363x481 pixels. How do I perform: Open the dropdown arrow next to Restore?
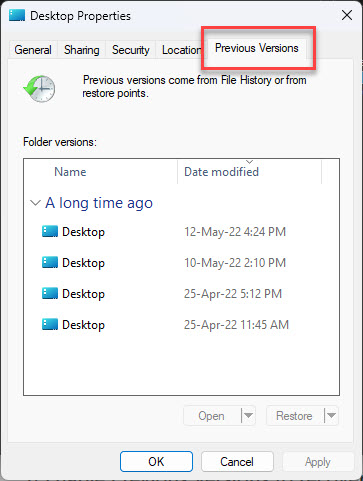(331, 415)
